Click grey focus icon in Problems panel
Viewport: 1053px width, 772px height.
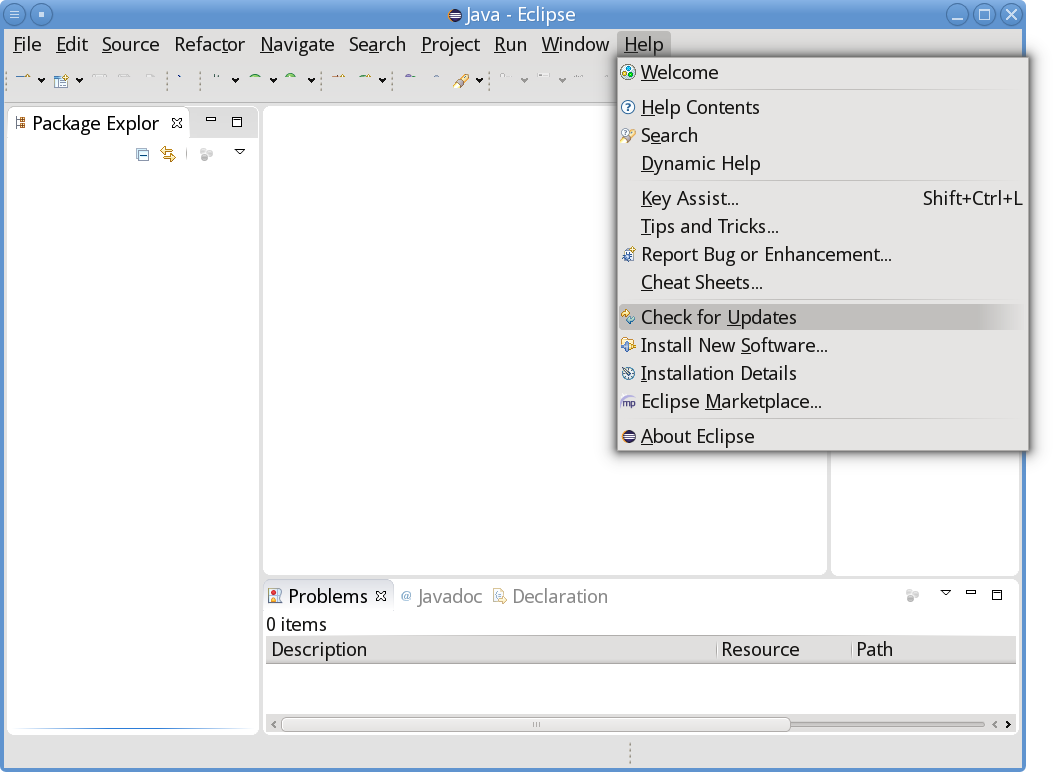pos(912,595)
